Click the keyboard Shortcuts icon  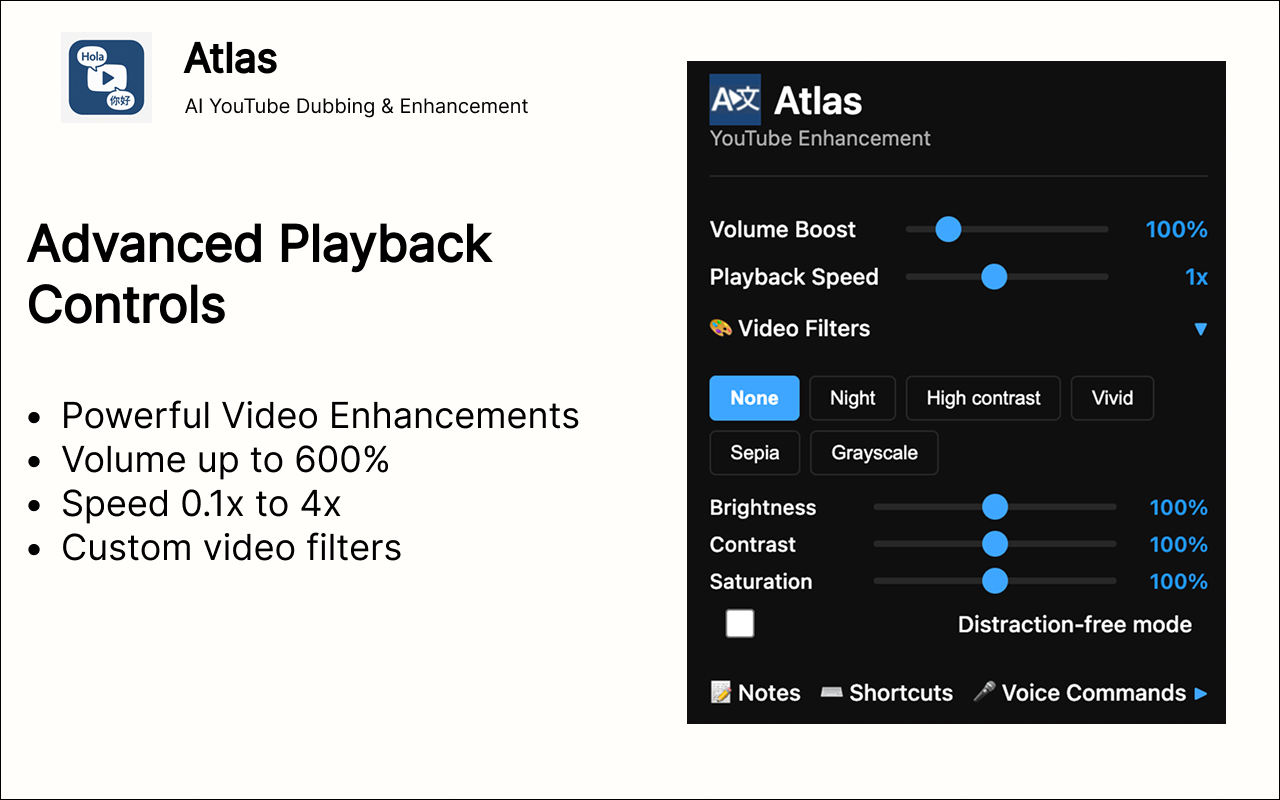pyautogui.click(x=832, y=692)
